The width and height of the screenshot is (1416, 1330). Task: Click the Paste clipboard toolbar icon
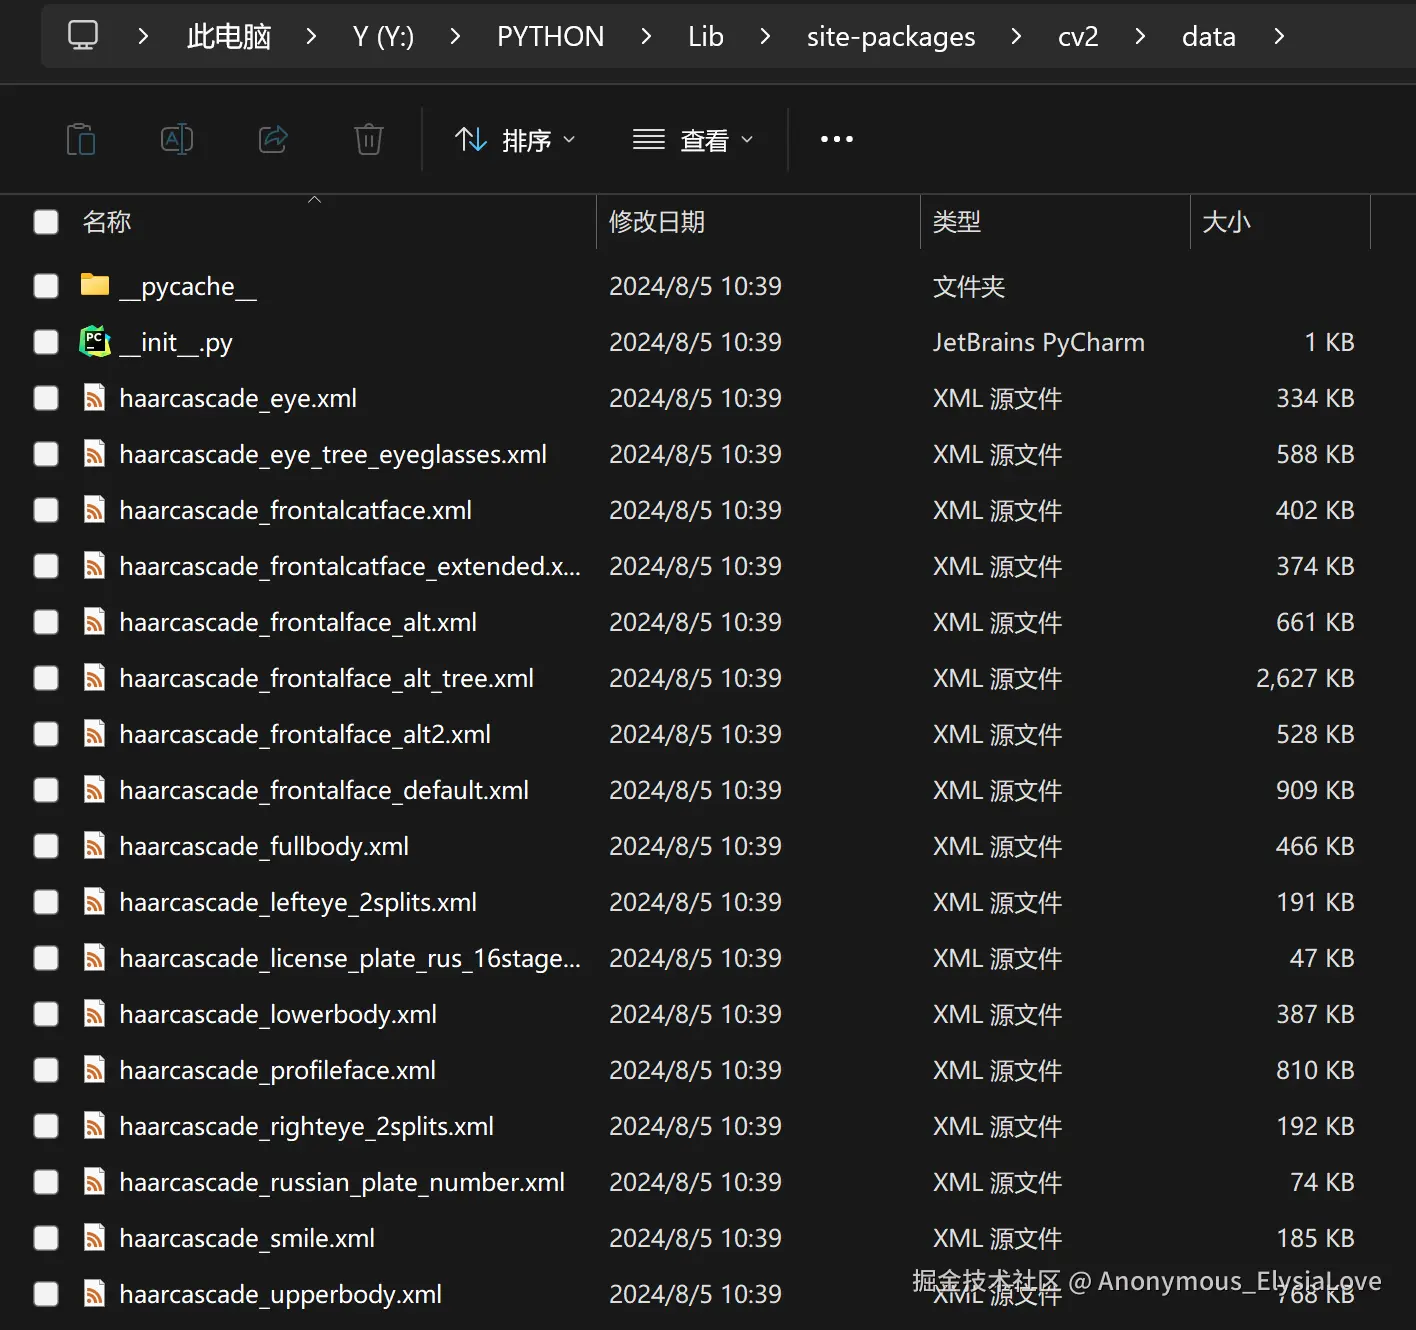coord(81,139)
